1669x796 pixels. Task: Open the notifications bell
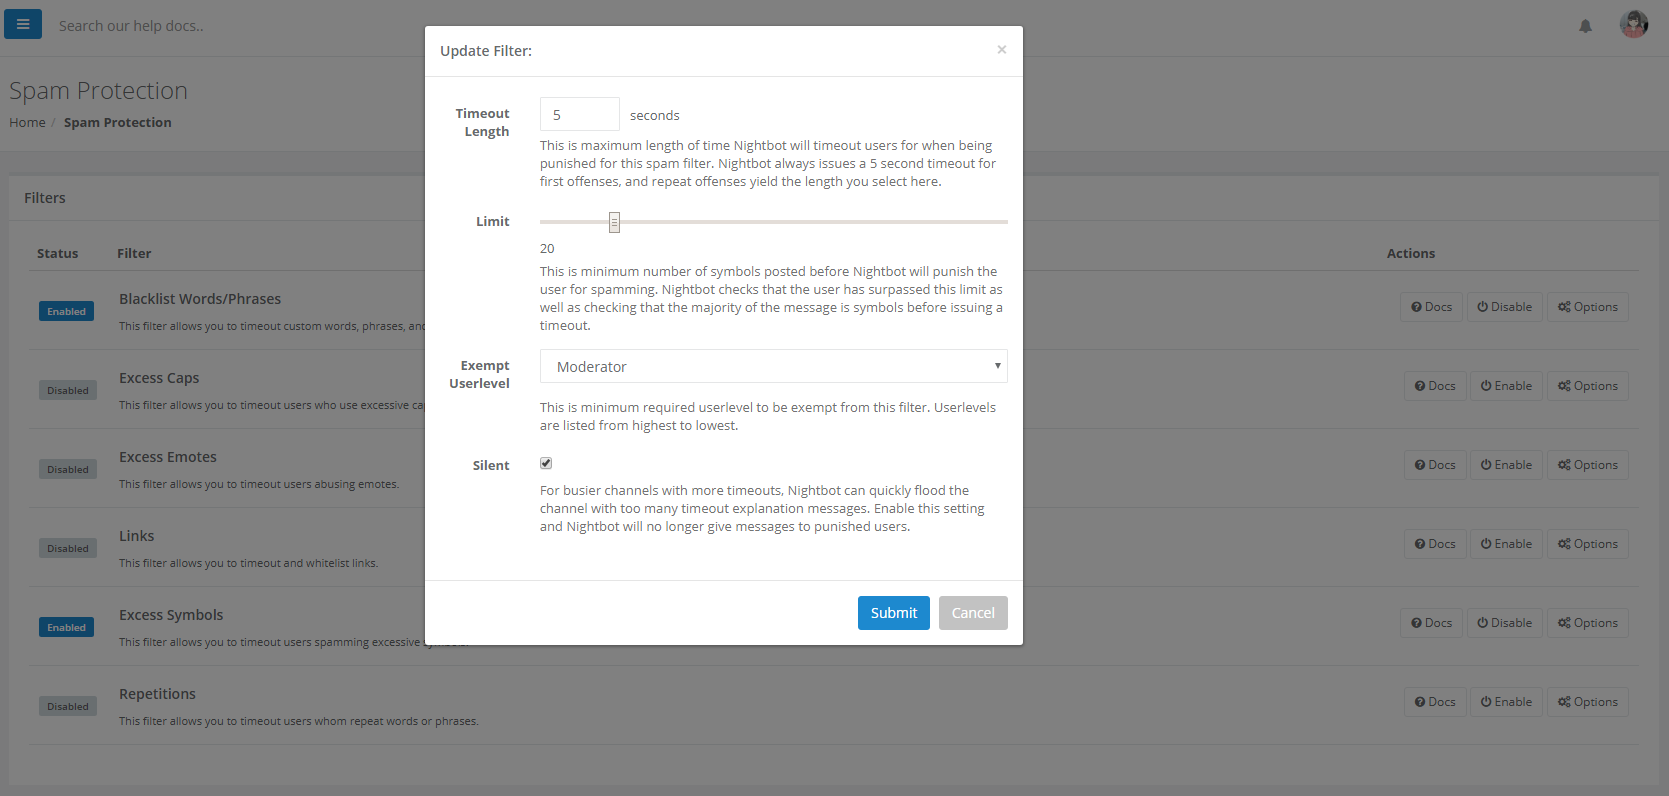coord(1585,26)
